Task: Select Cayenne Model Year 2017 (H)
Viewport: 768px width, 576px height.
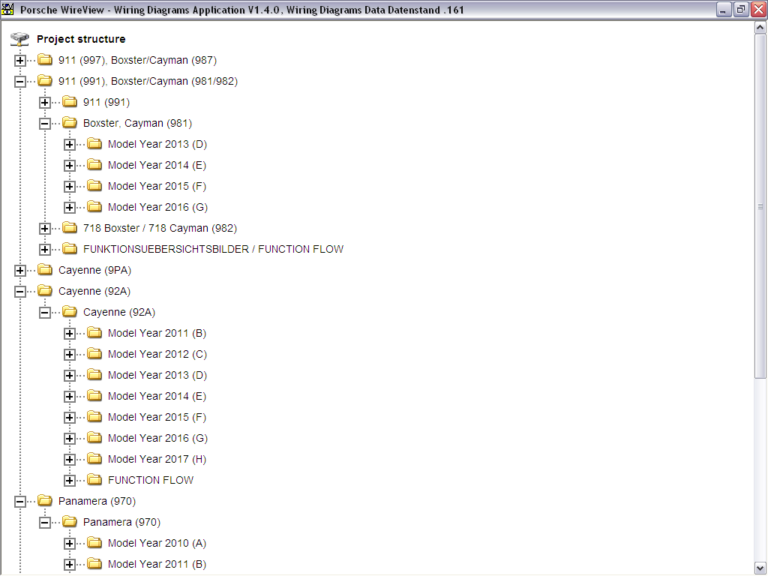Action: pos(157,459)
